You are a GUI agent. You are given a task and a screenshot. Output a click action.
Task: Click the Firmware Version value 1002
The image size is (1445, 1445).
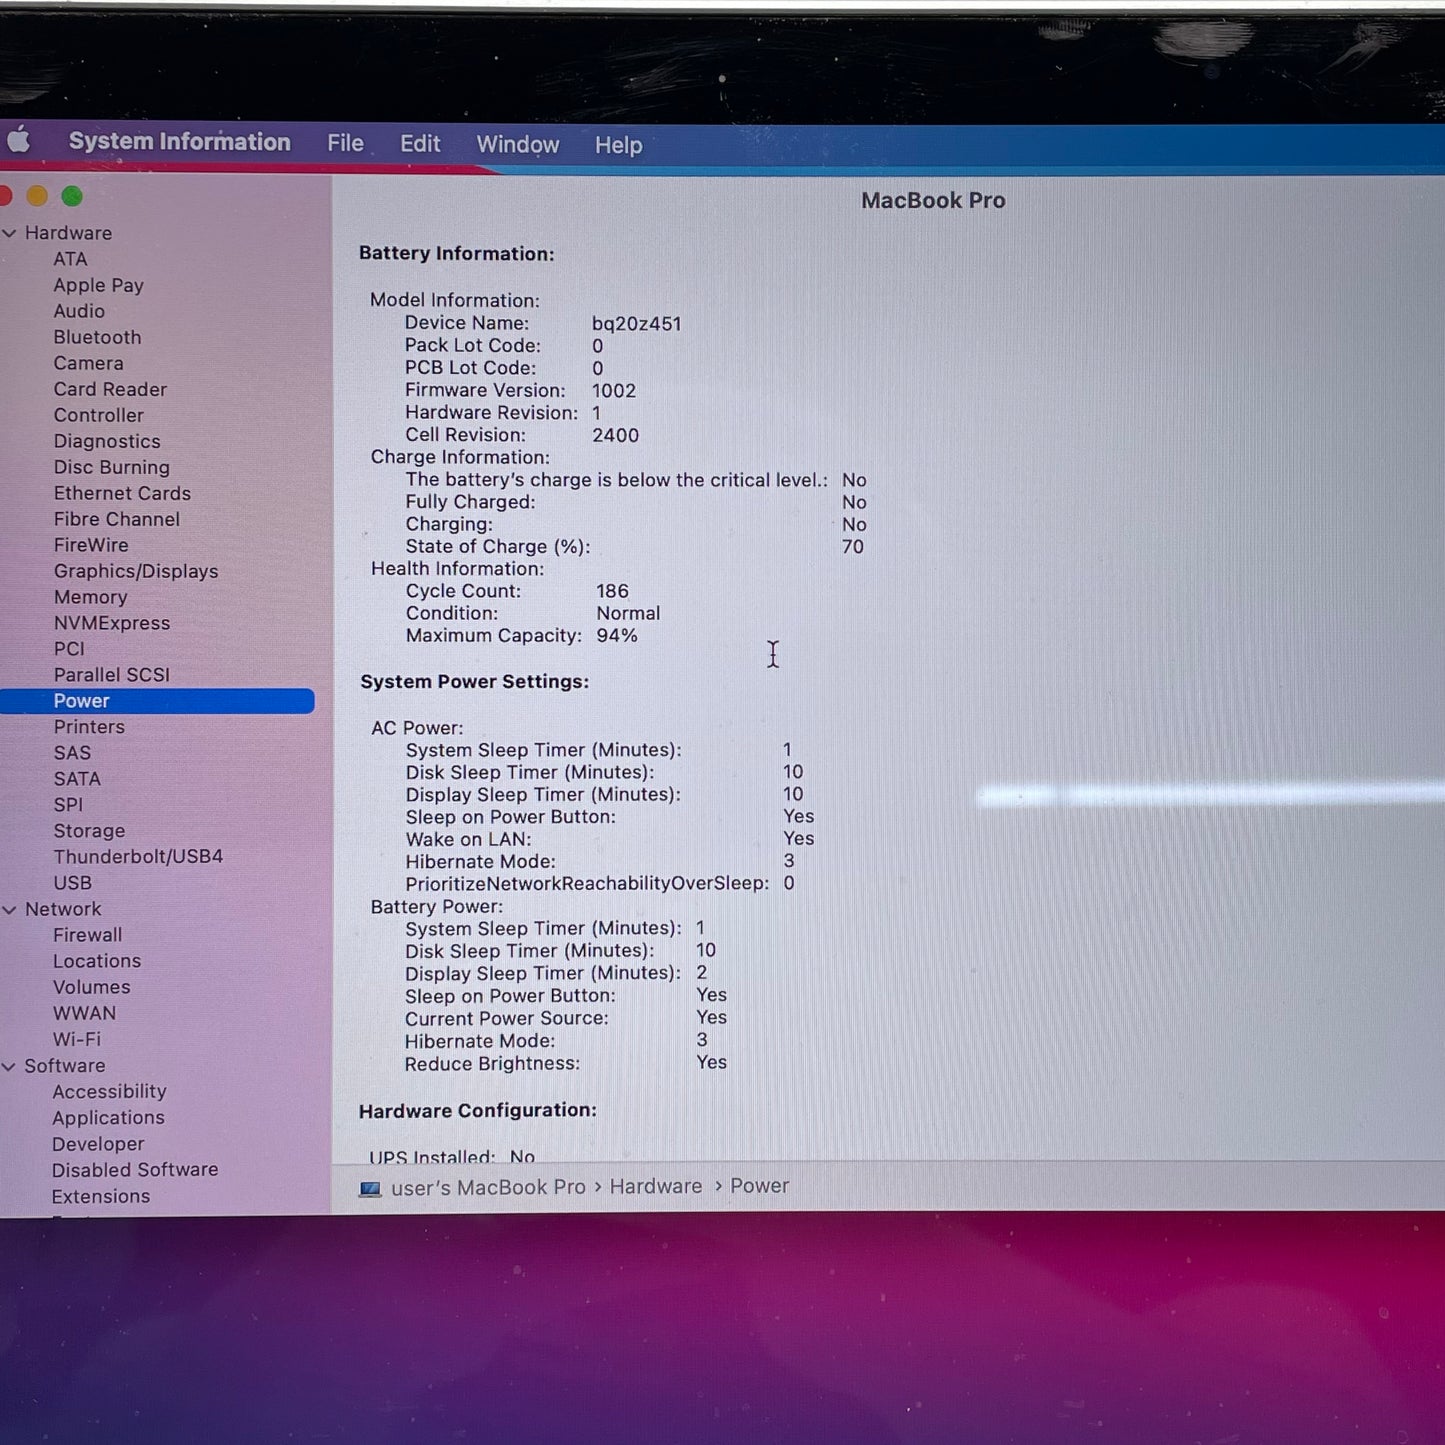tap(613, 391)
